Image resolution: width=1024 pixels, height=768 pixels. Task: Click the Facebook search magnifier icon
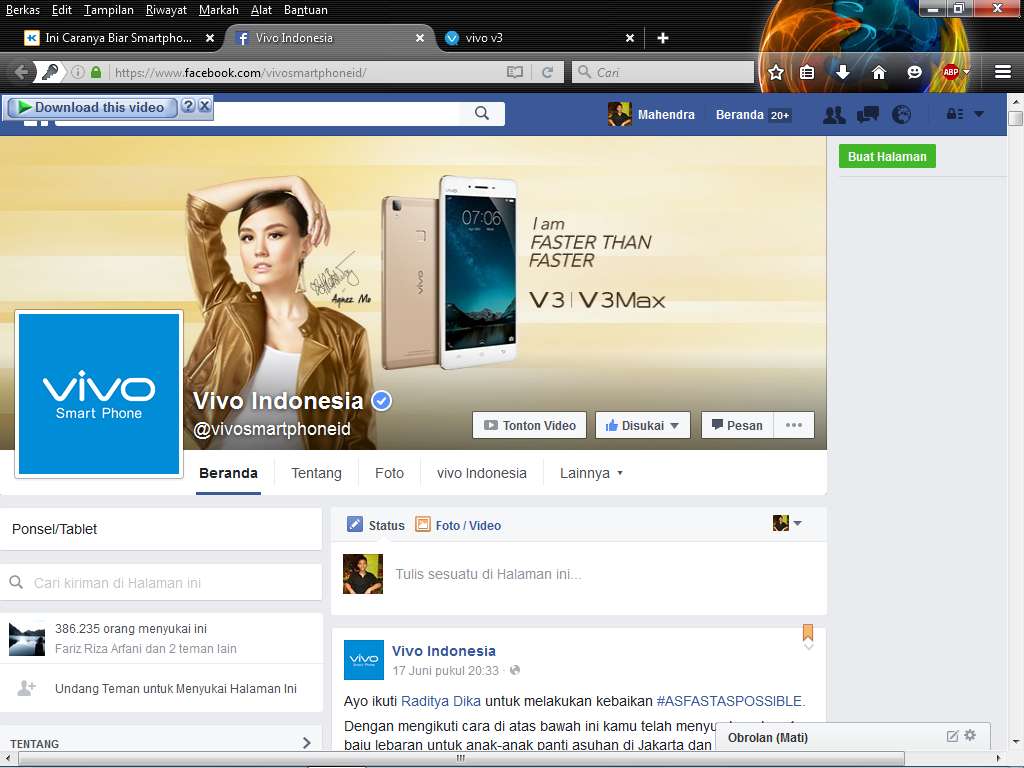[x=482, y=114]
